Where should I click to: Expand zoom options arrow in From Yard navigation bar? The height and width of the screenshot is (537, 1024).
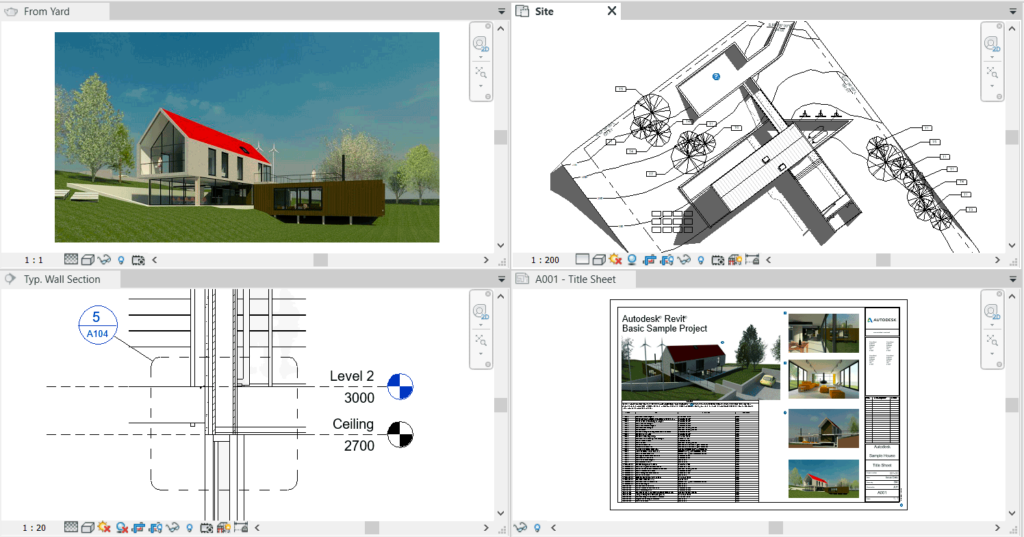481,86
